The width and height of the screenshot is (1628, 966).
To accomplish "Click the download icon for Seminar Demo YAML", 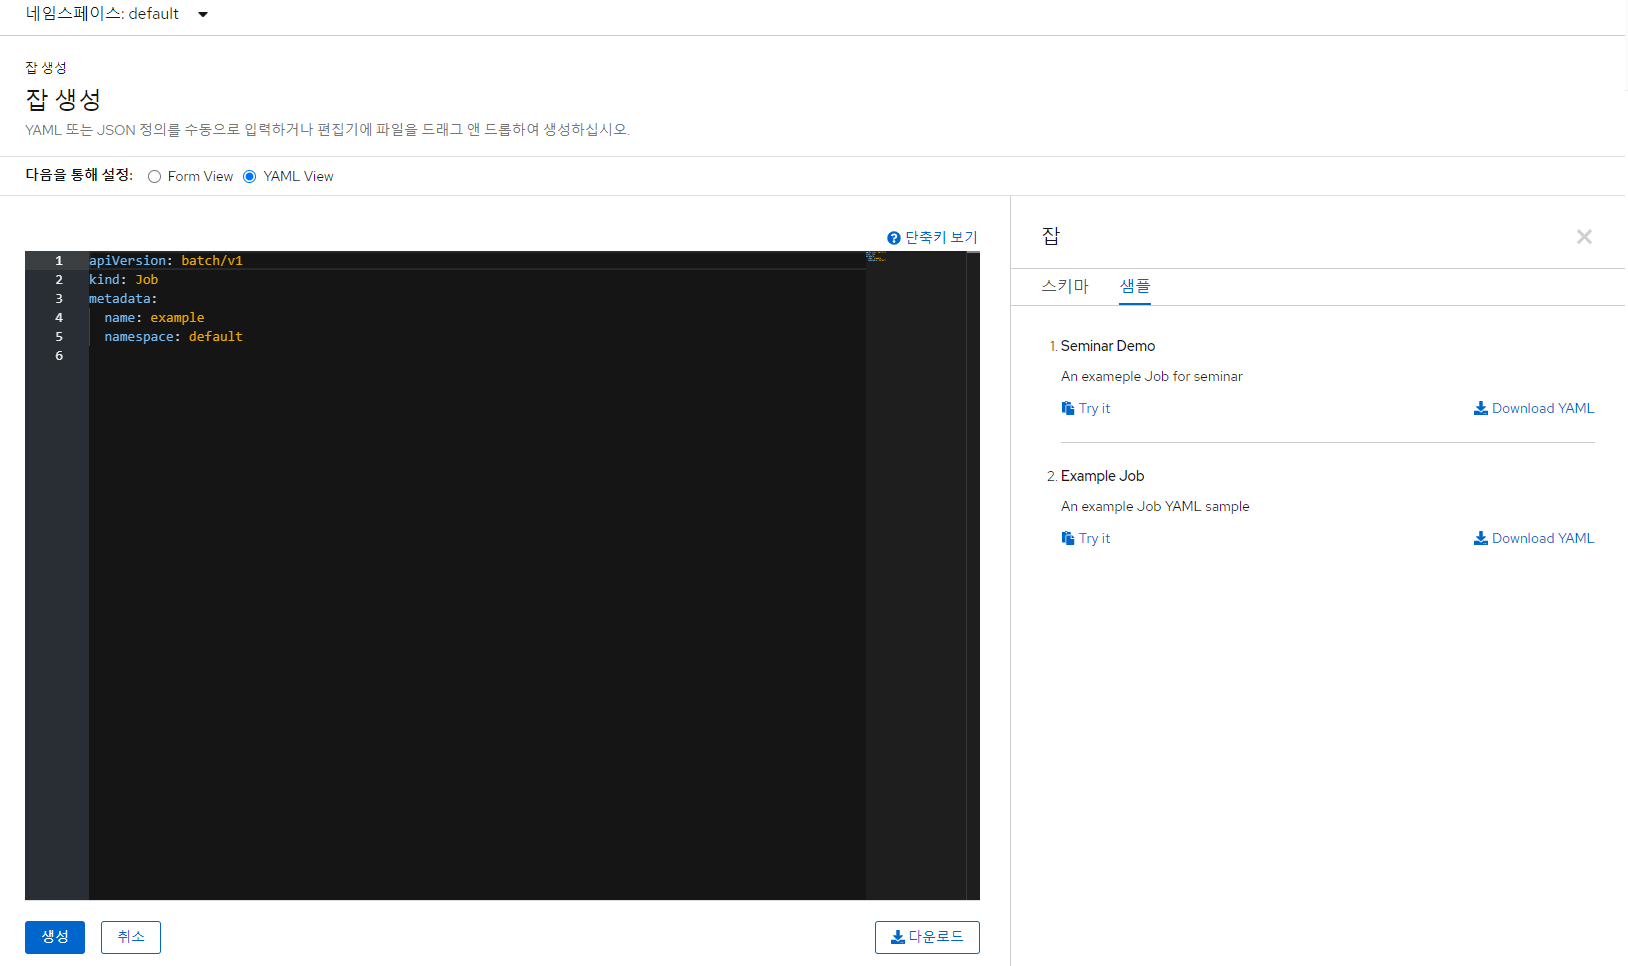I will pos(1480,408).
